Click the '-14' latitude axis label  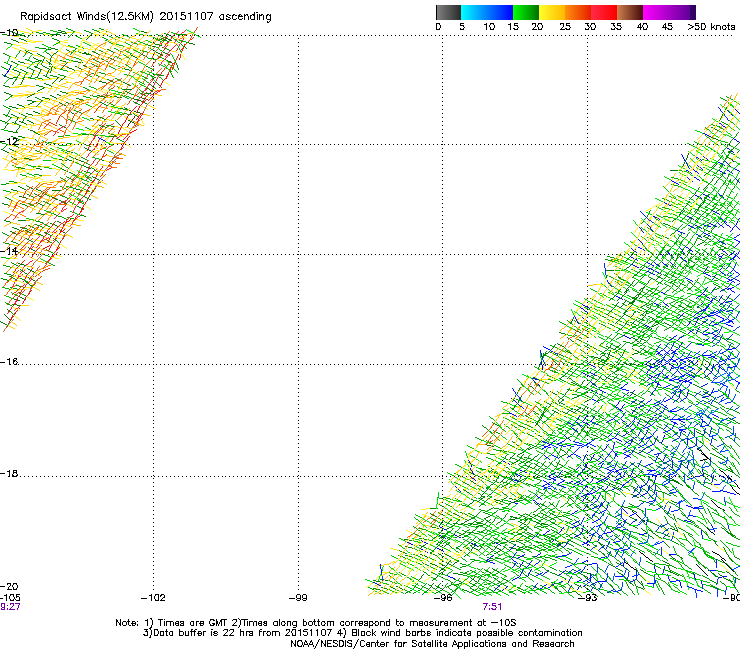[x=9, y=251]
